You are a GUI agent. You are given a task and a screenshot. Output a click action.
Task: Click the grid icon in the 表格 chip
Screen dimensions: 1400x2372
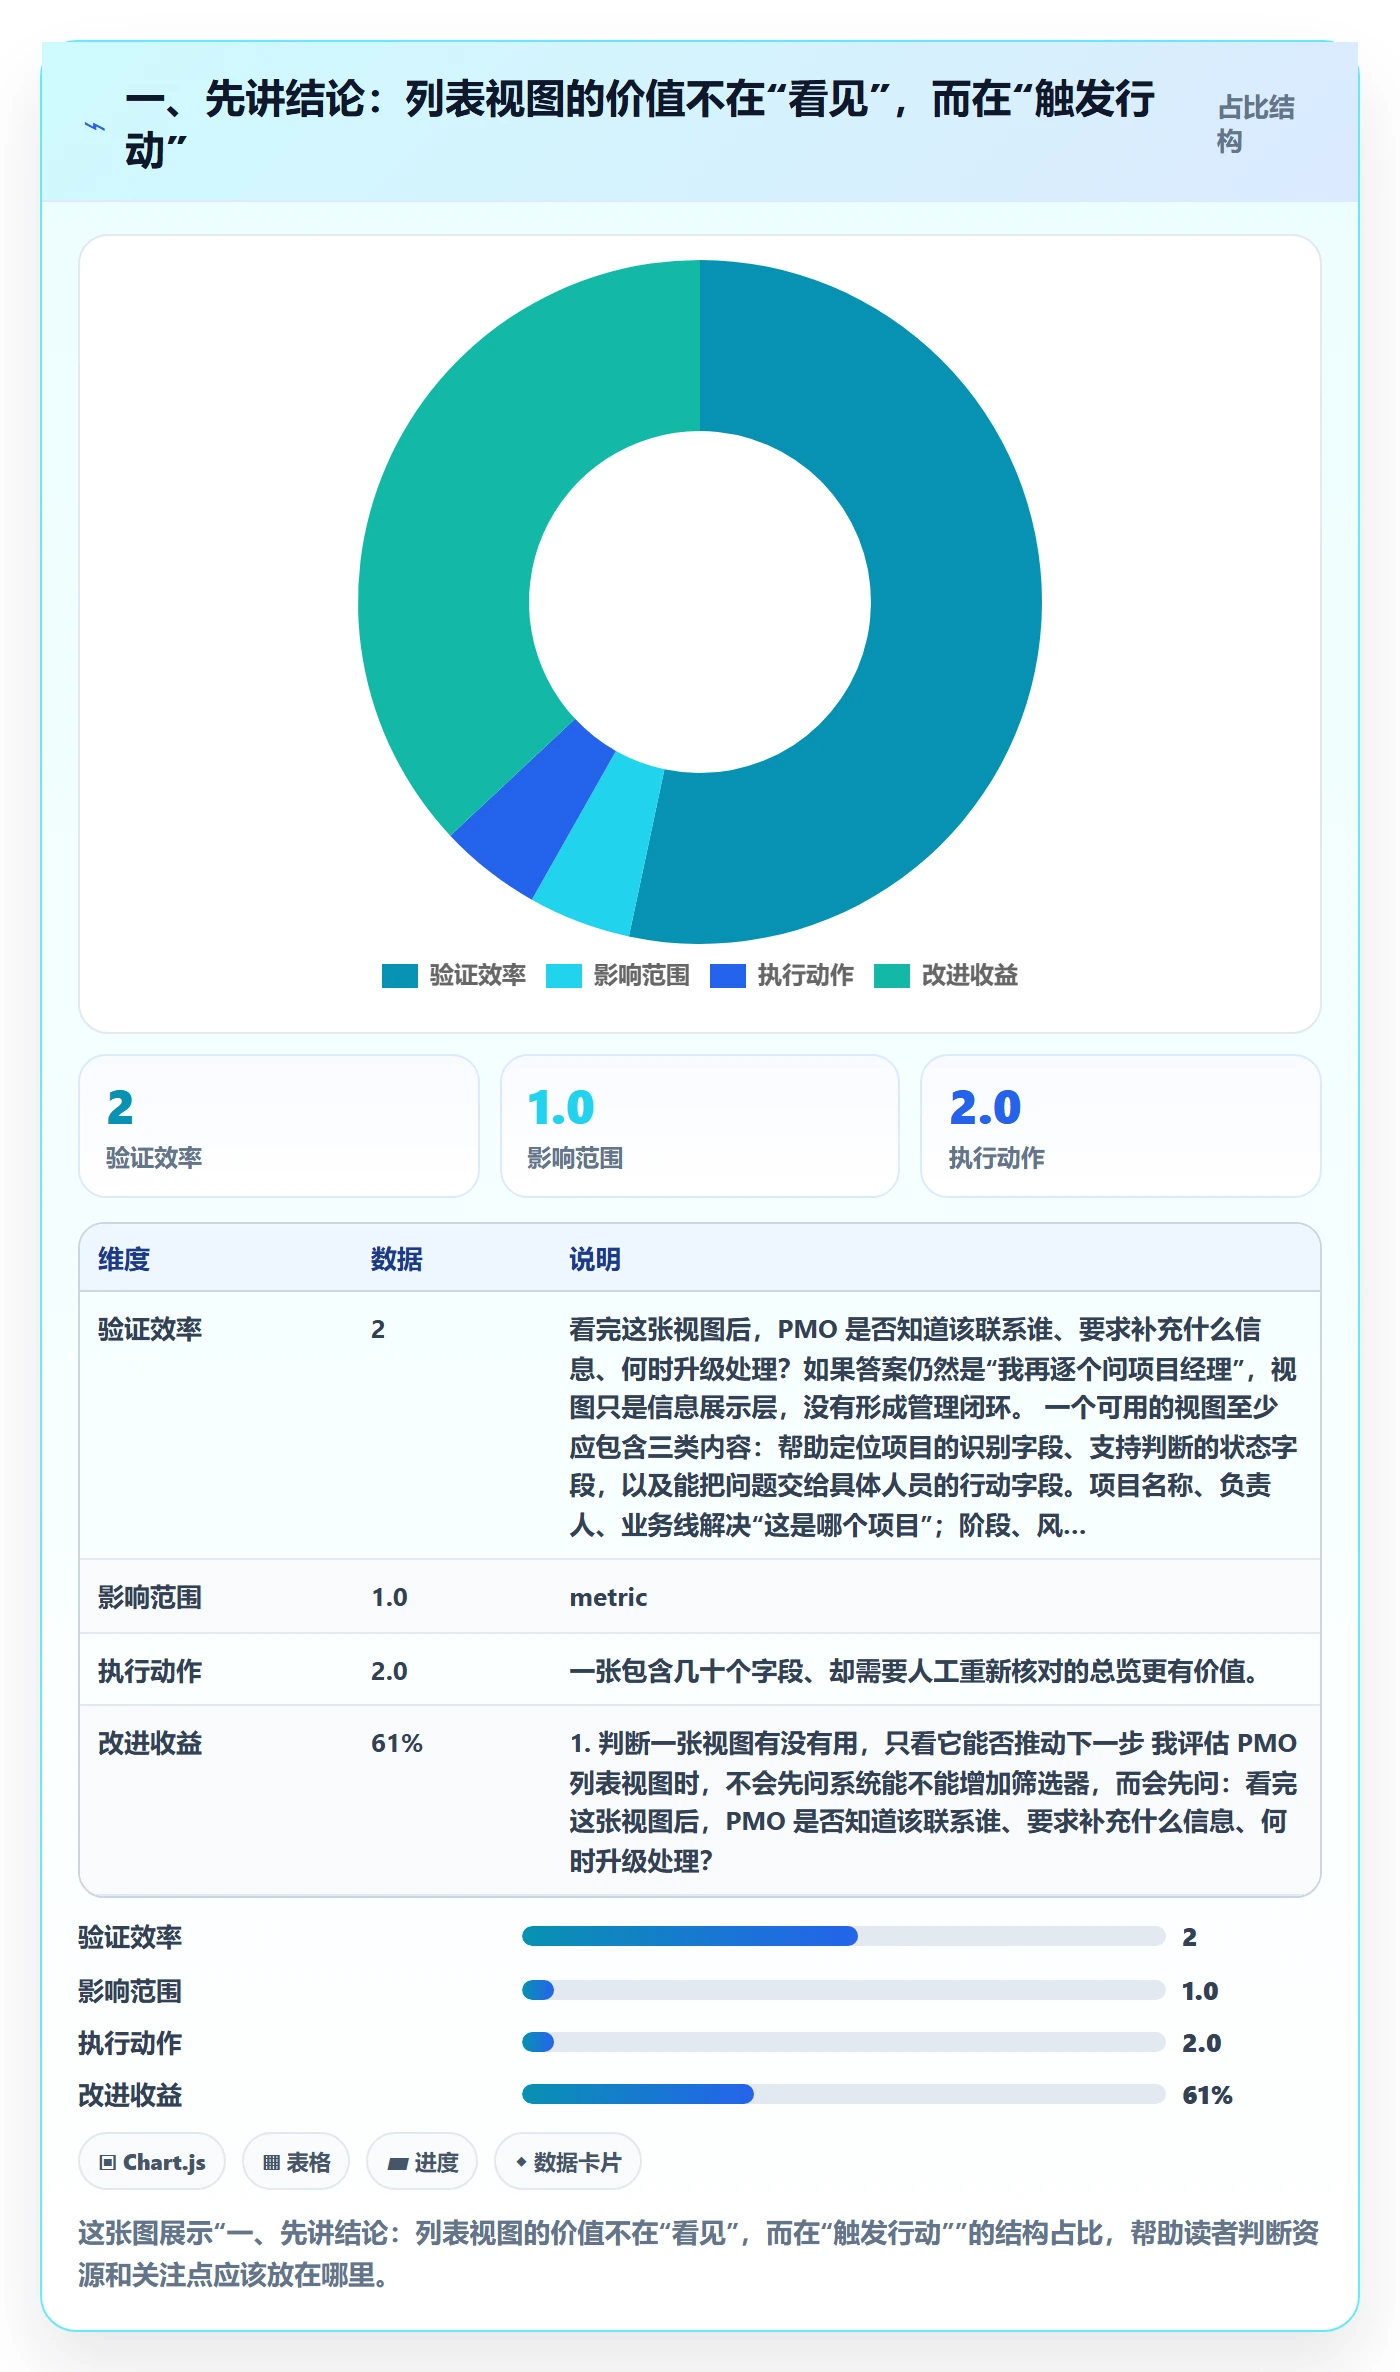click(x=271, y=2163)
